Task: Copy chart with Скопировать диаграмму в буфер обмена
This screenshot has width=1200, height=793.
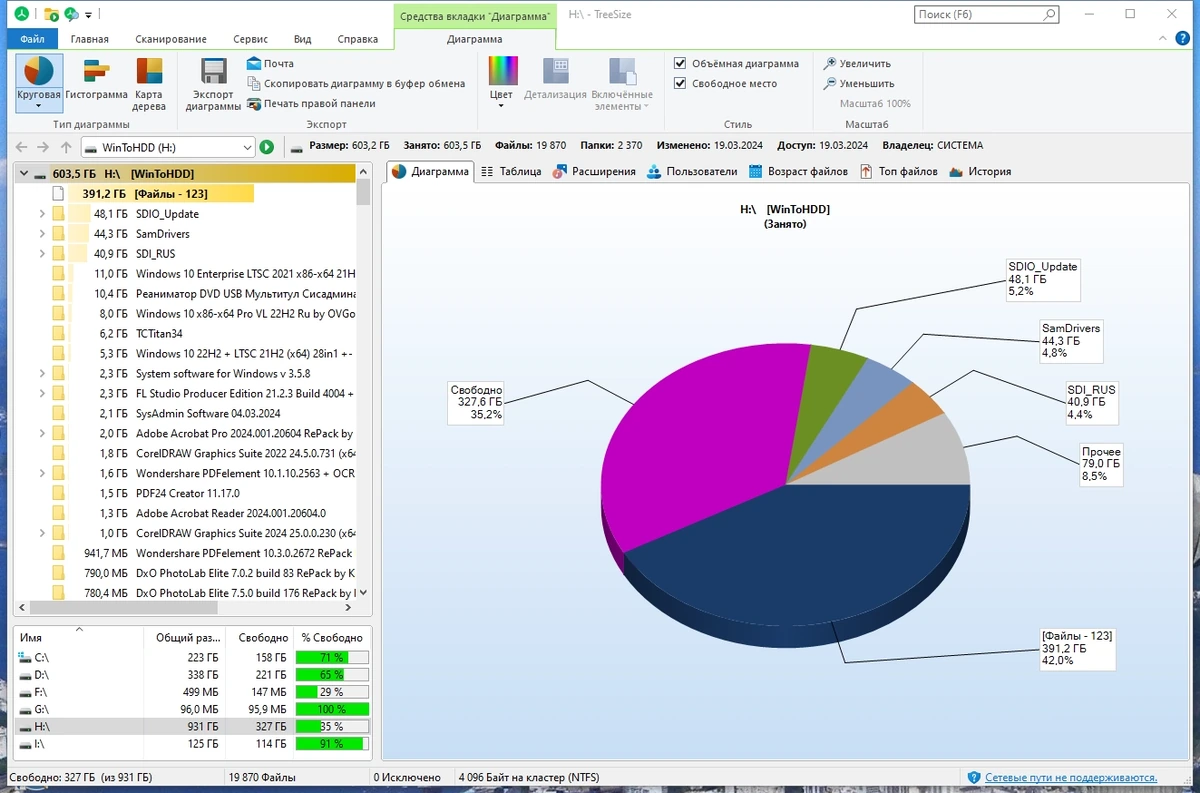Action: tap(356, 83)
